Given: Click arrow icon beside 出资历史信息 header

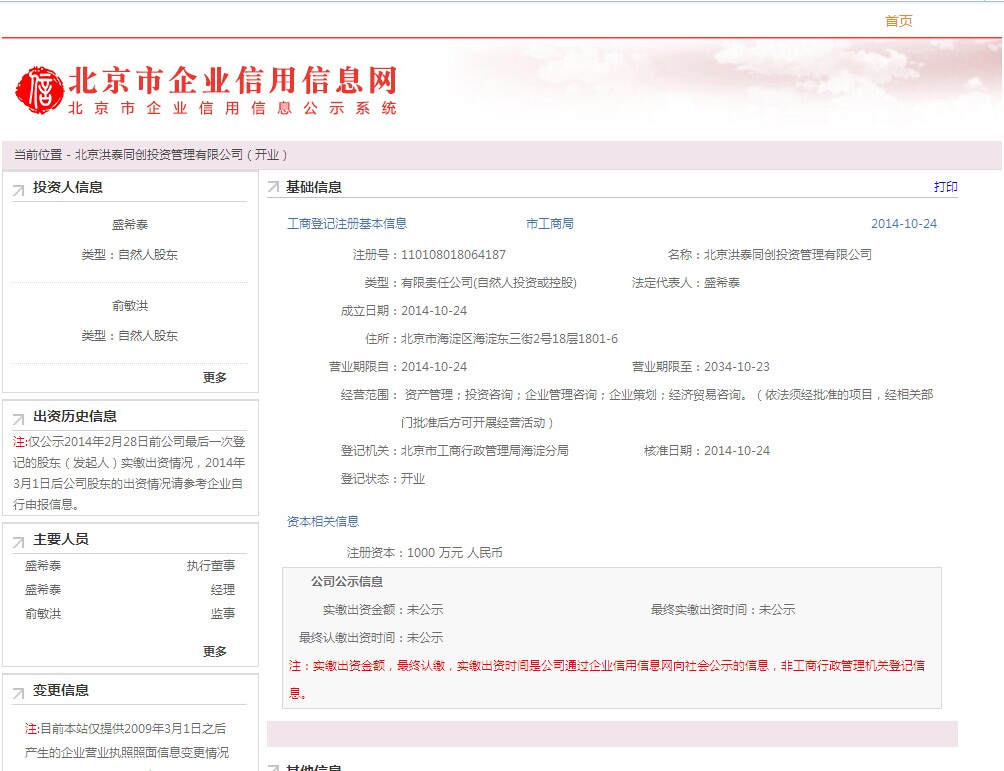Looking at the screenshot, I should (19, 418).
